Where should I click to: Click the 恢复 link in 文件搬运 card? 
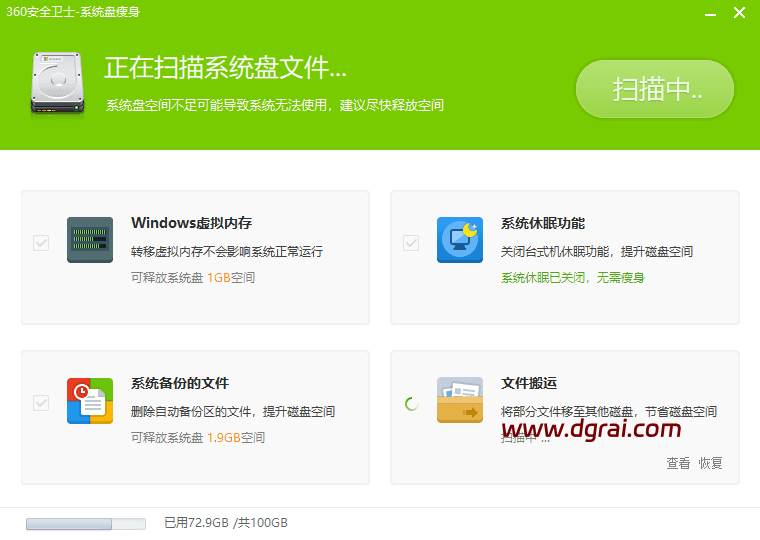point(710,463)
